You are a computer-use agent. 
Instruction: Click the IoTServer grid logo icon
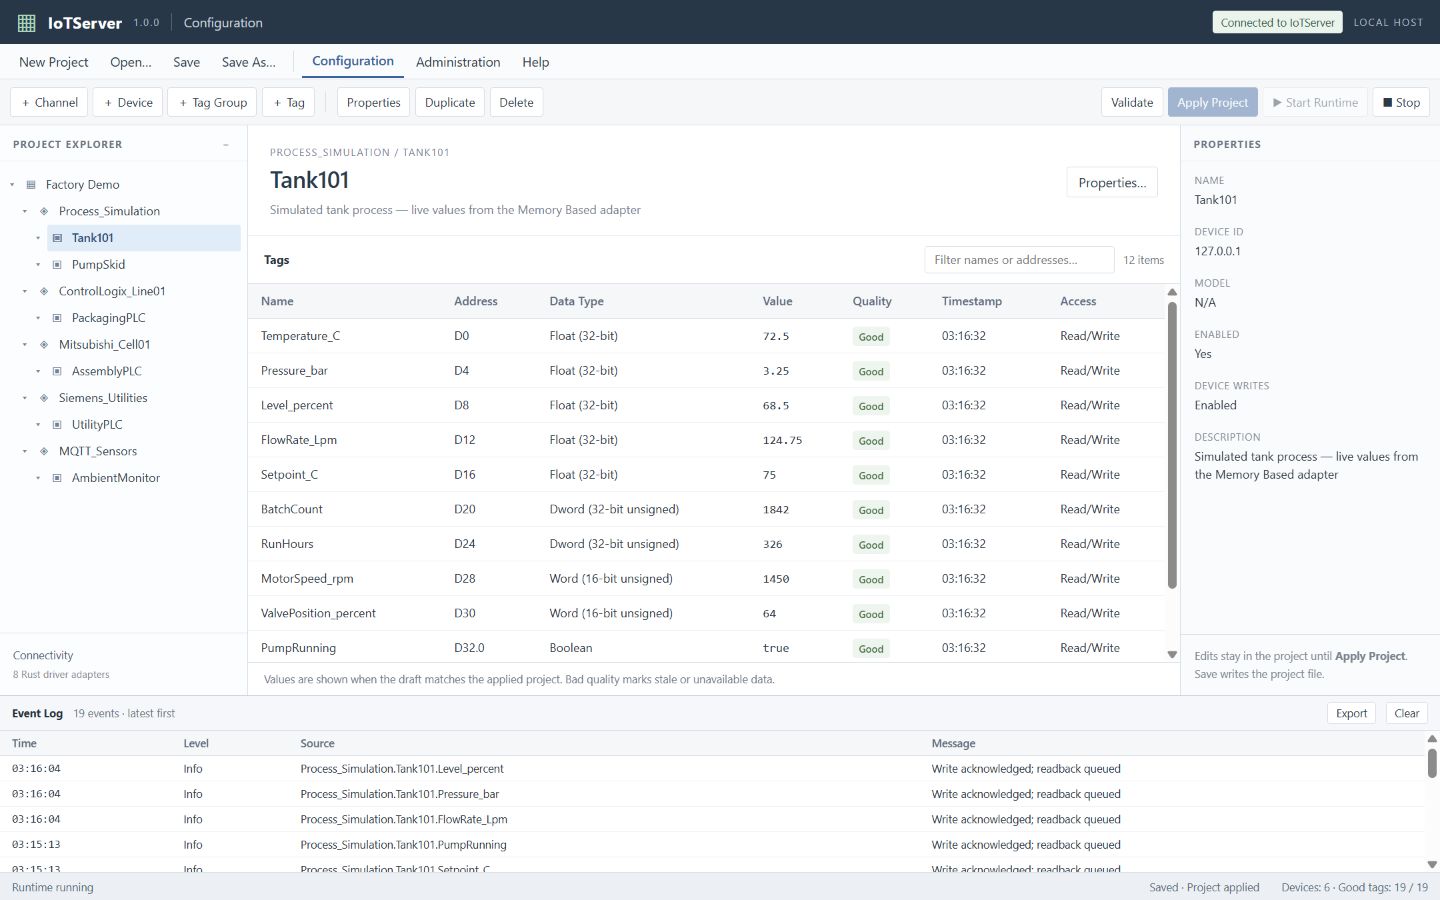tap(27, 22)
